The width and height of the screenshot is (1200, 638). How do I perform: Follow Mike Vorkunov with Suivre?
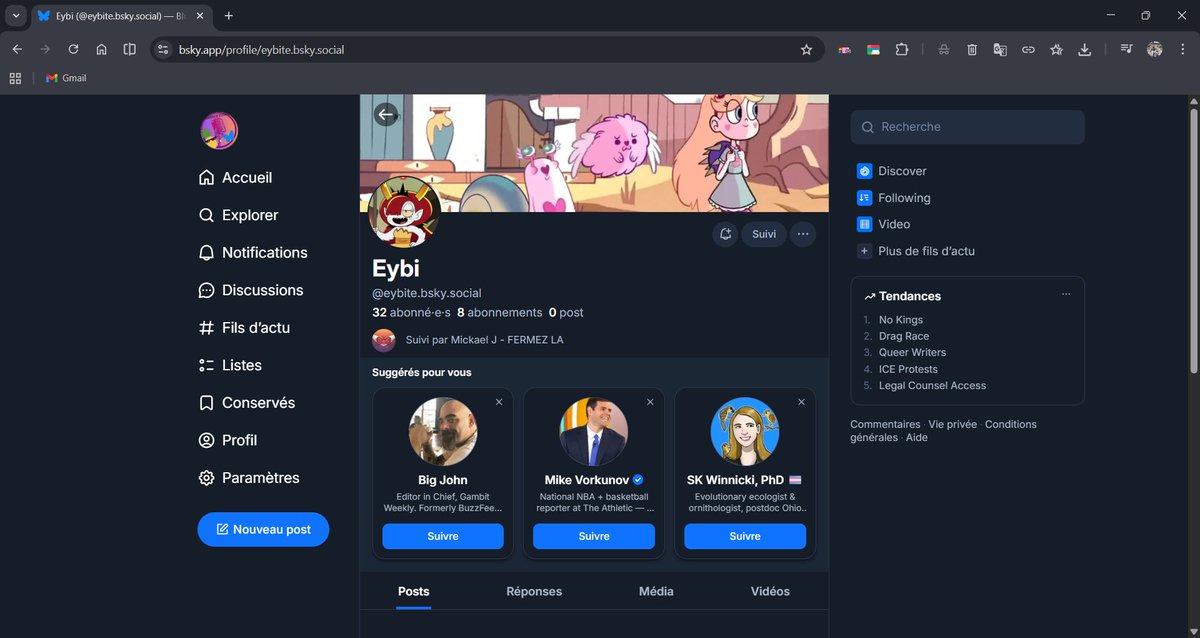(x=594, y=536)
